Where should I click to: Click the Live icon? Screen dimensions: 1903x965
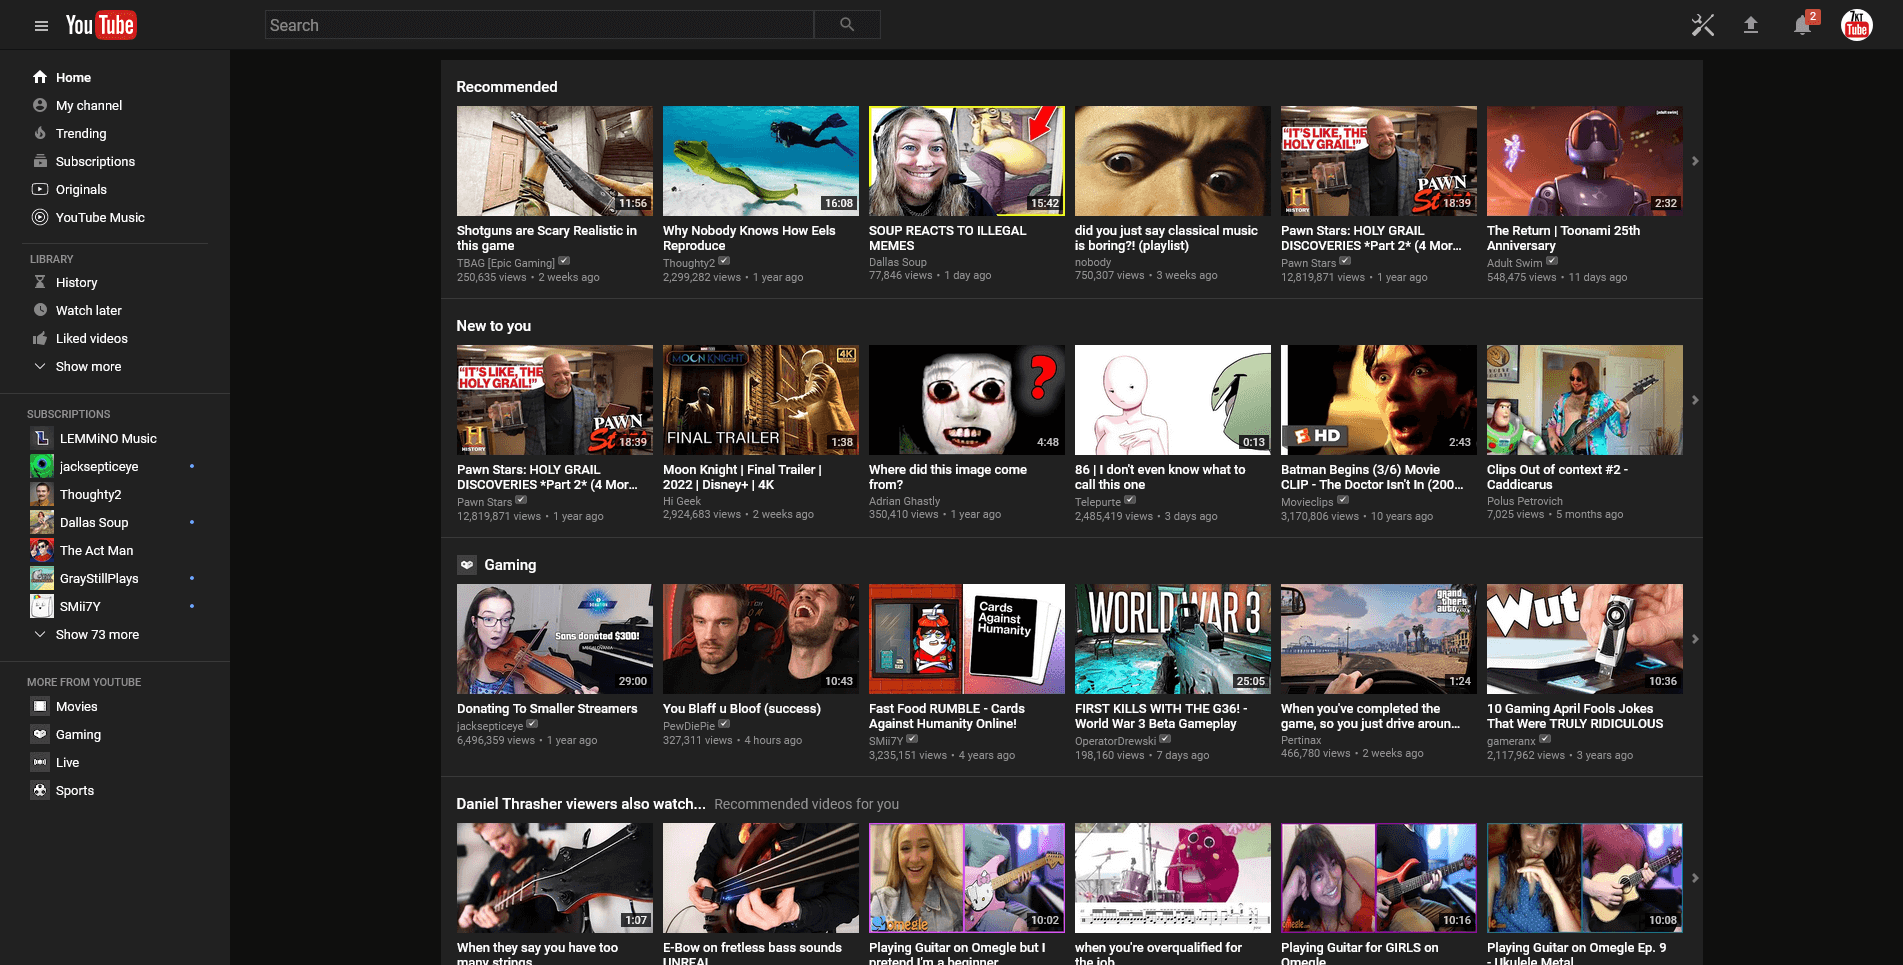point(40,762)
